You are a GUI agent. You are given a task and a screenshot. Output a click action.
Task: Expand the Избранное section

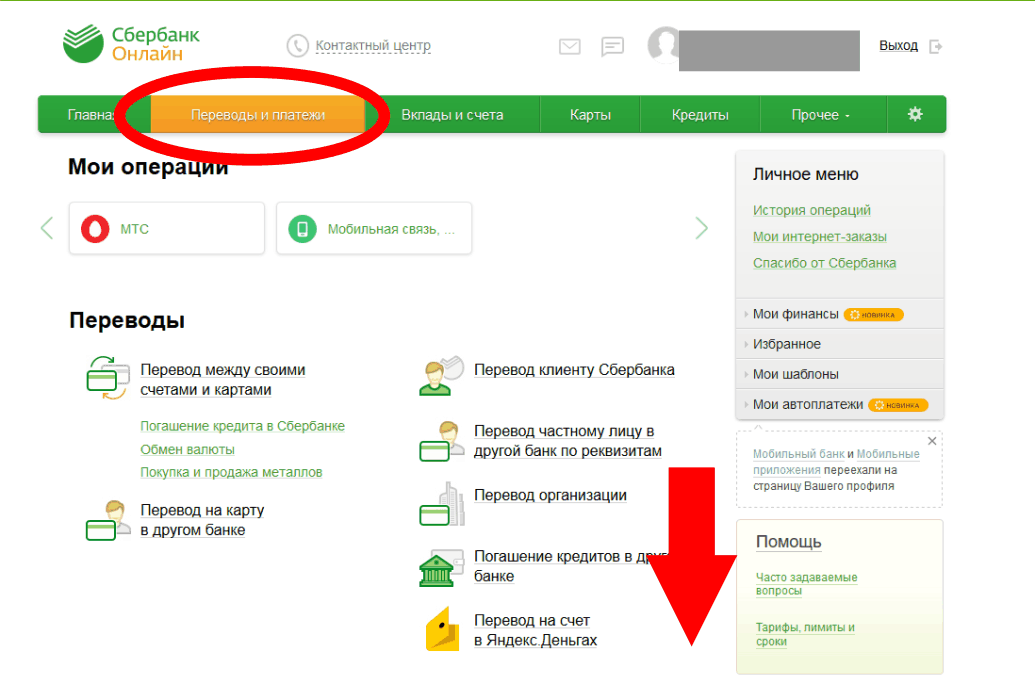coord(839,344)
